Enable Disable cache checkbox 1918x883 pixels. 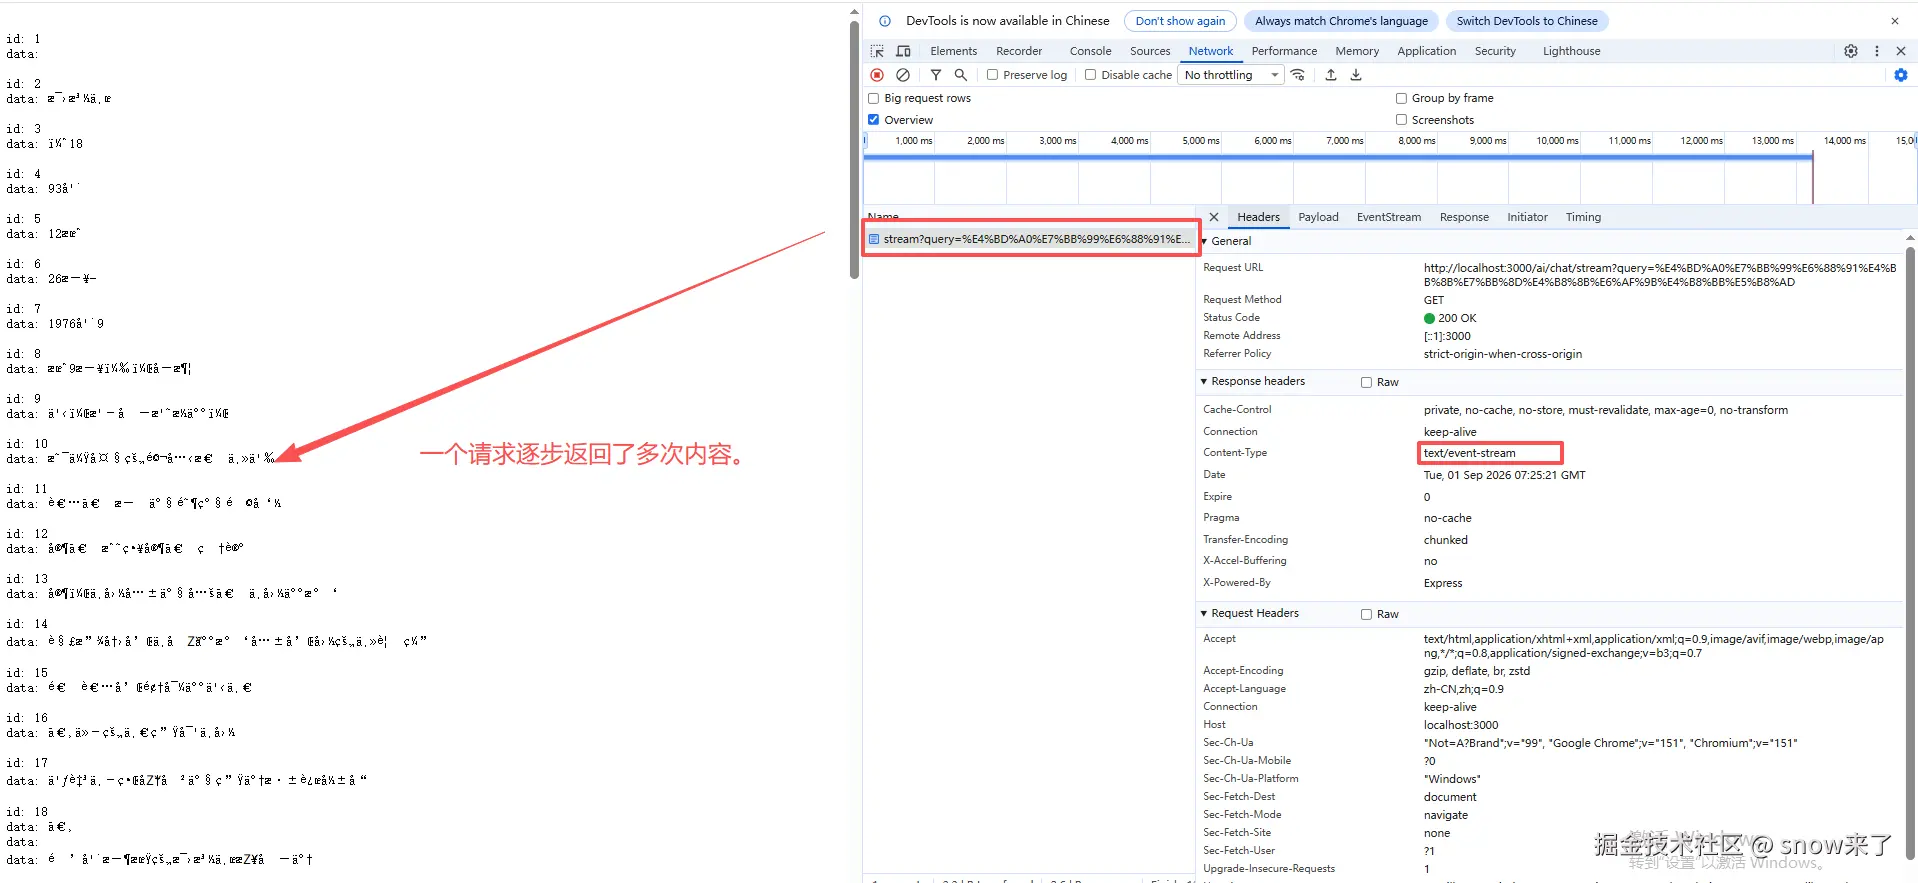pyautogui.click(x=1091, y=75)
